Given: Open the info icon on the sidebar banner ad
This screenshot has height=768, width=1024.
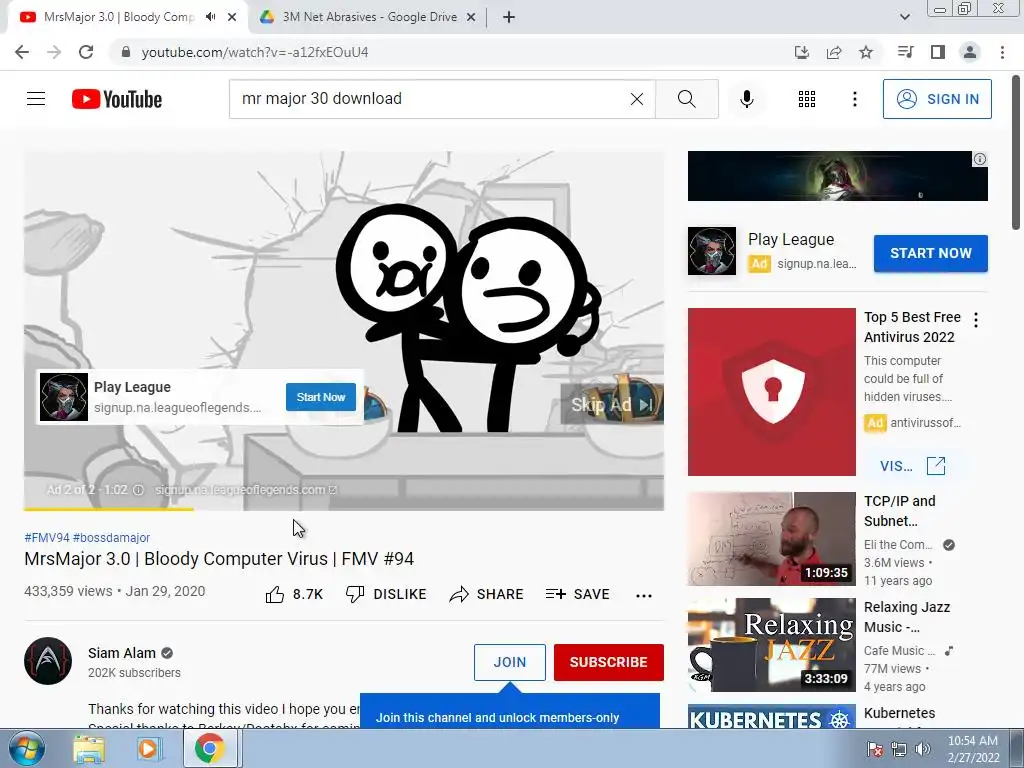Looking at the screenshot, I should point(980,159).
